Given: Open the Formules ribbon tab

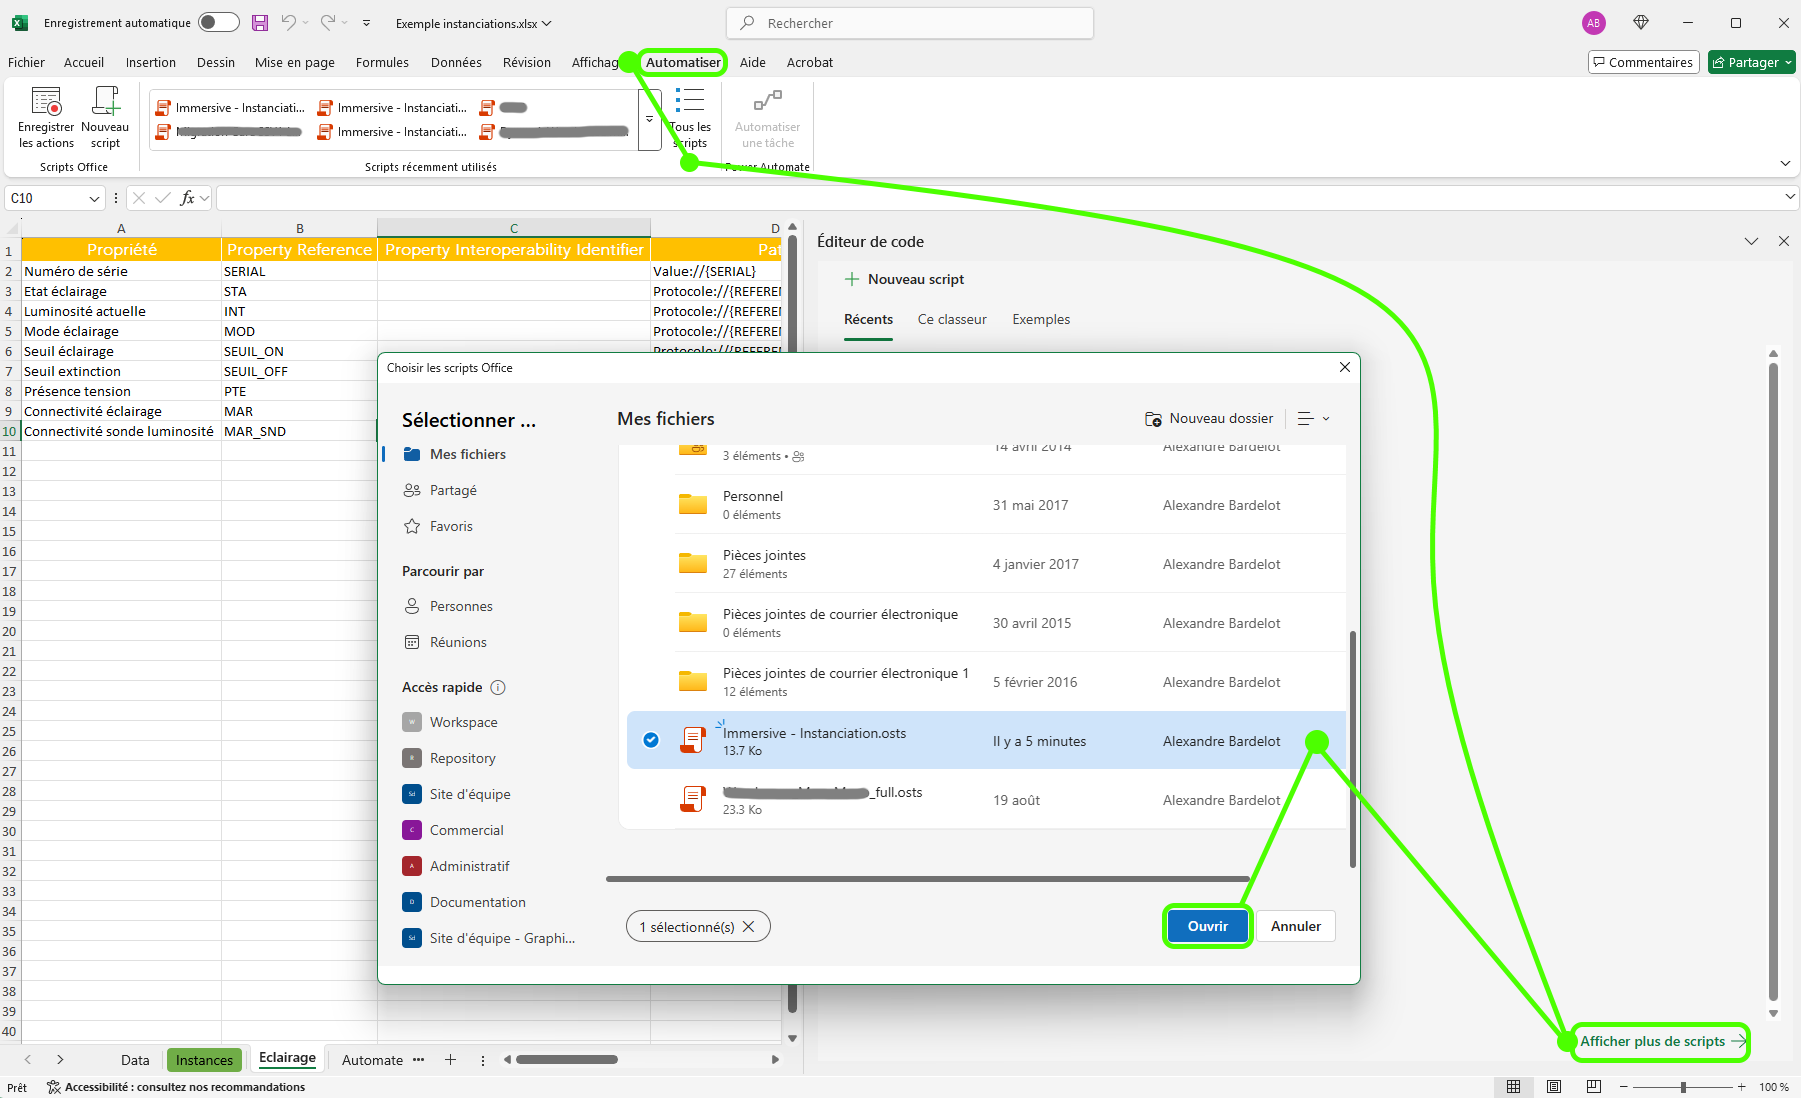Looking at the screenshot, I should (382, 62).
